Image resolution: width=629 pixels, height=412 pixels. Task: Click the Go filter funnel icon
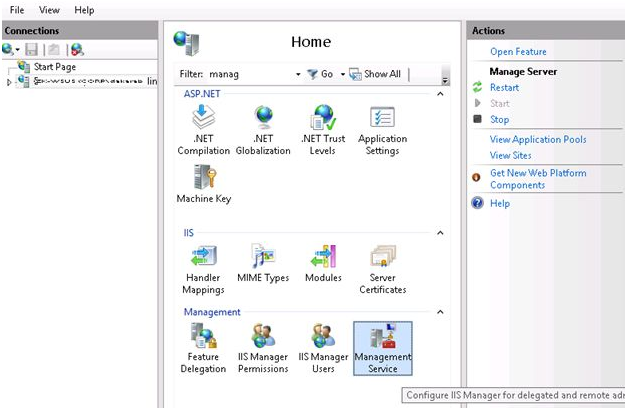point(312,74)
